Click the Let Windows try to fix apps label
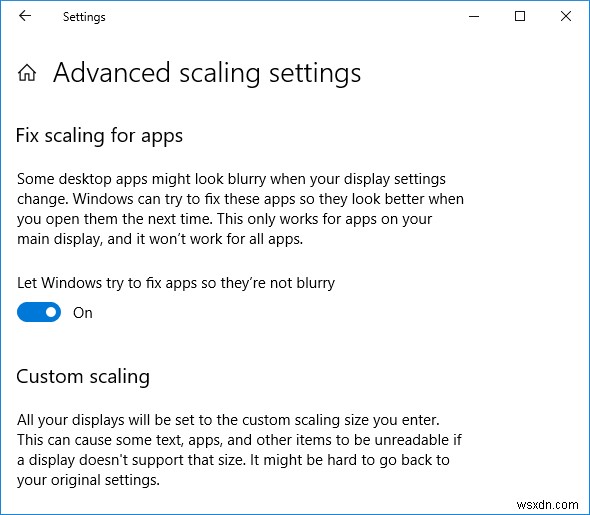The width and height of the screenshot is (590, 515). [x=176, y=283]
